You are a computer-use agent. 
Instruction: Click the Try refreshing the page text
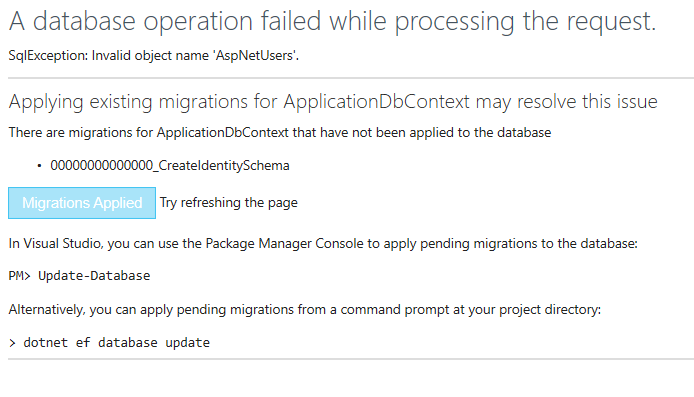(229, 203)
